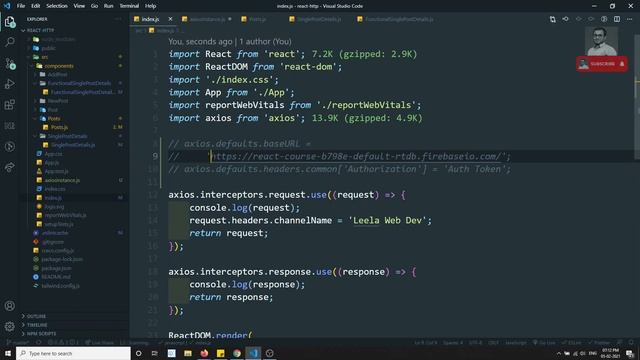The width and height of the screenshot is (640, 360).
Task: Click the GitLens blame annotation above line 1
Action: 230,42
